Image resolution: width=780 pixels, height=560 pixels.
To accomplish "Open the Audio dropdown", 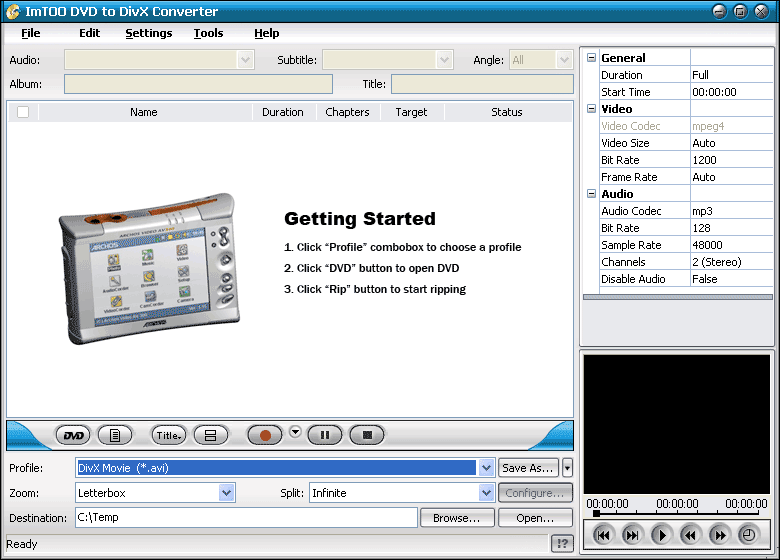I will click(245, 60).
